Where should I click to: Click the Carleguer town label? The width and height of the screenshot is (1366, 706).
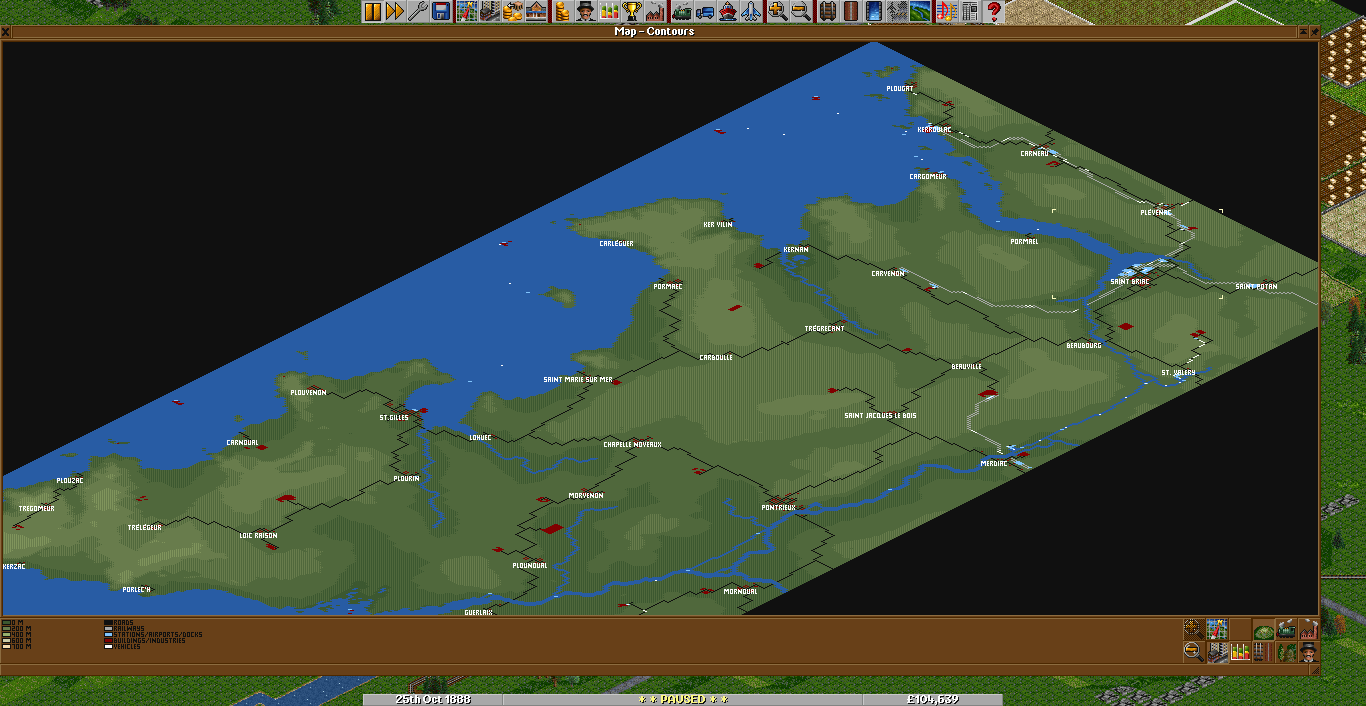click(616, 244)
